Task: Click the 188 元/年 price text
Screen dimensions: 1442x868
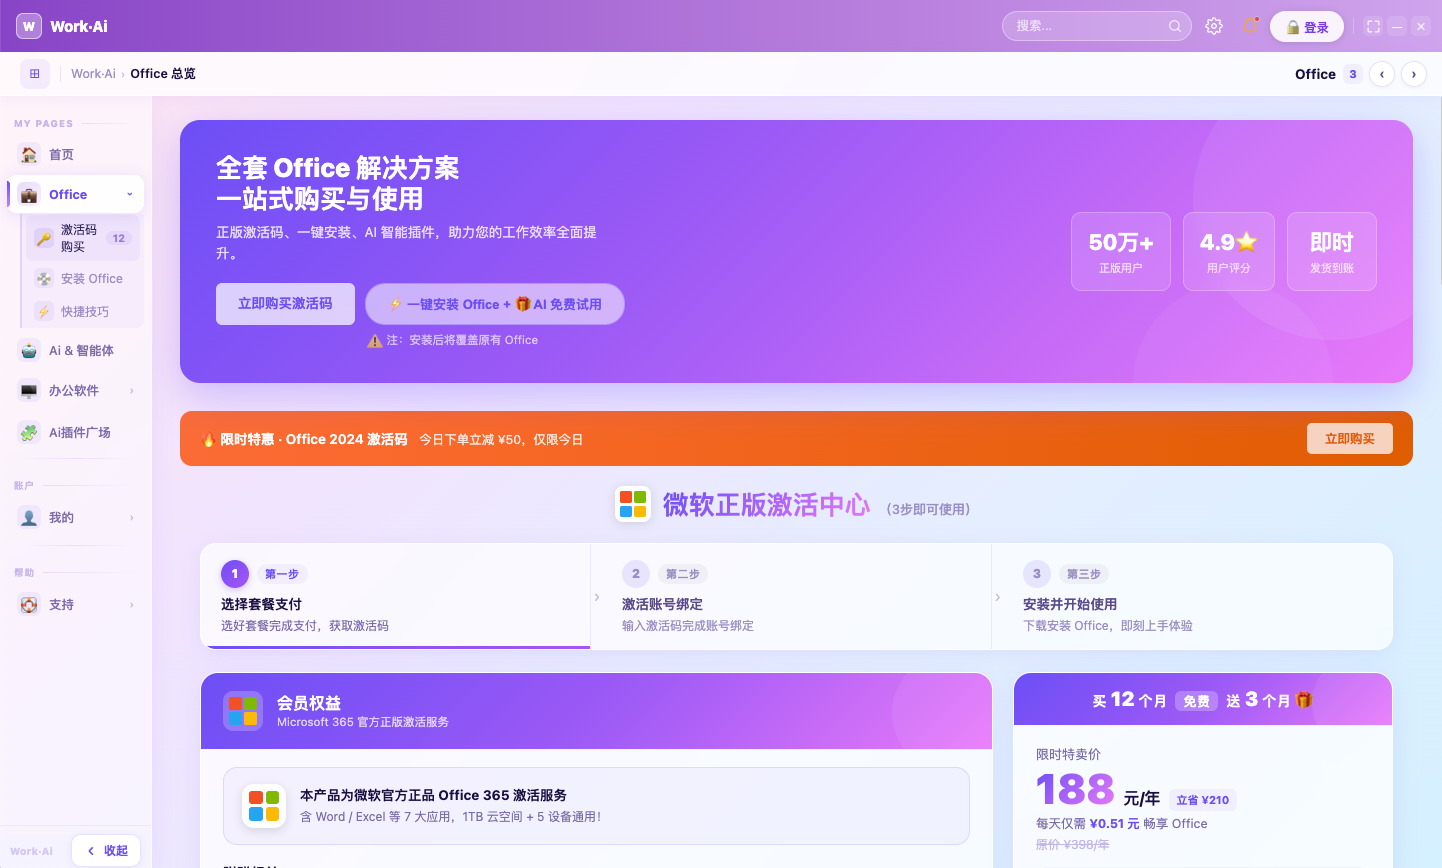Action: pos(1098,790)
